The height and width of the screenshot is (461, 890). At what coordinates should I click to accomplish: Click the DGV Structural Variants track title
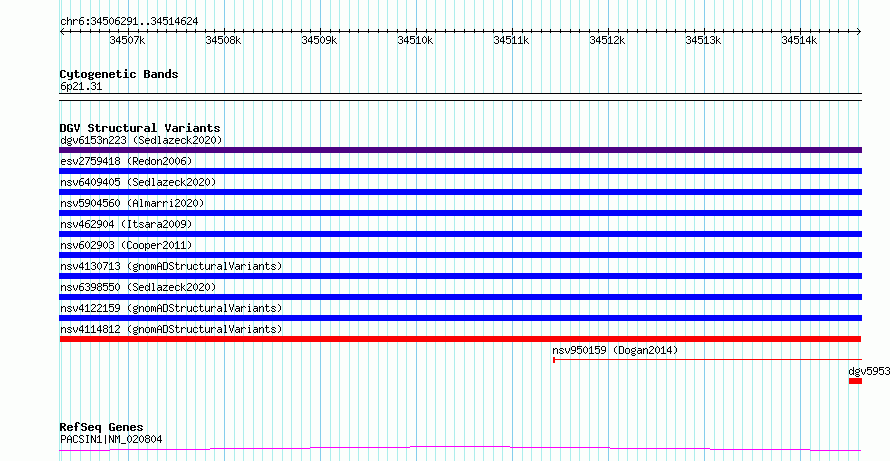tap(140, 128)
